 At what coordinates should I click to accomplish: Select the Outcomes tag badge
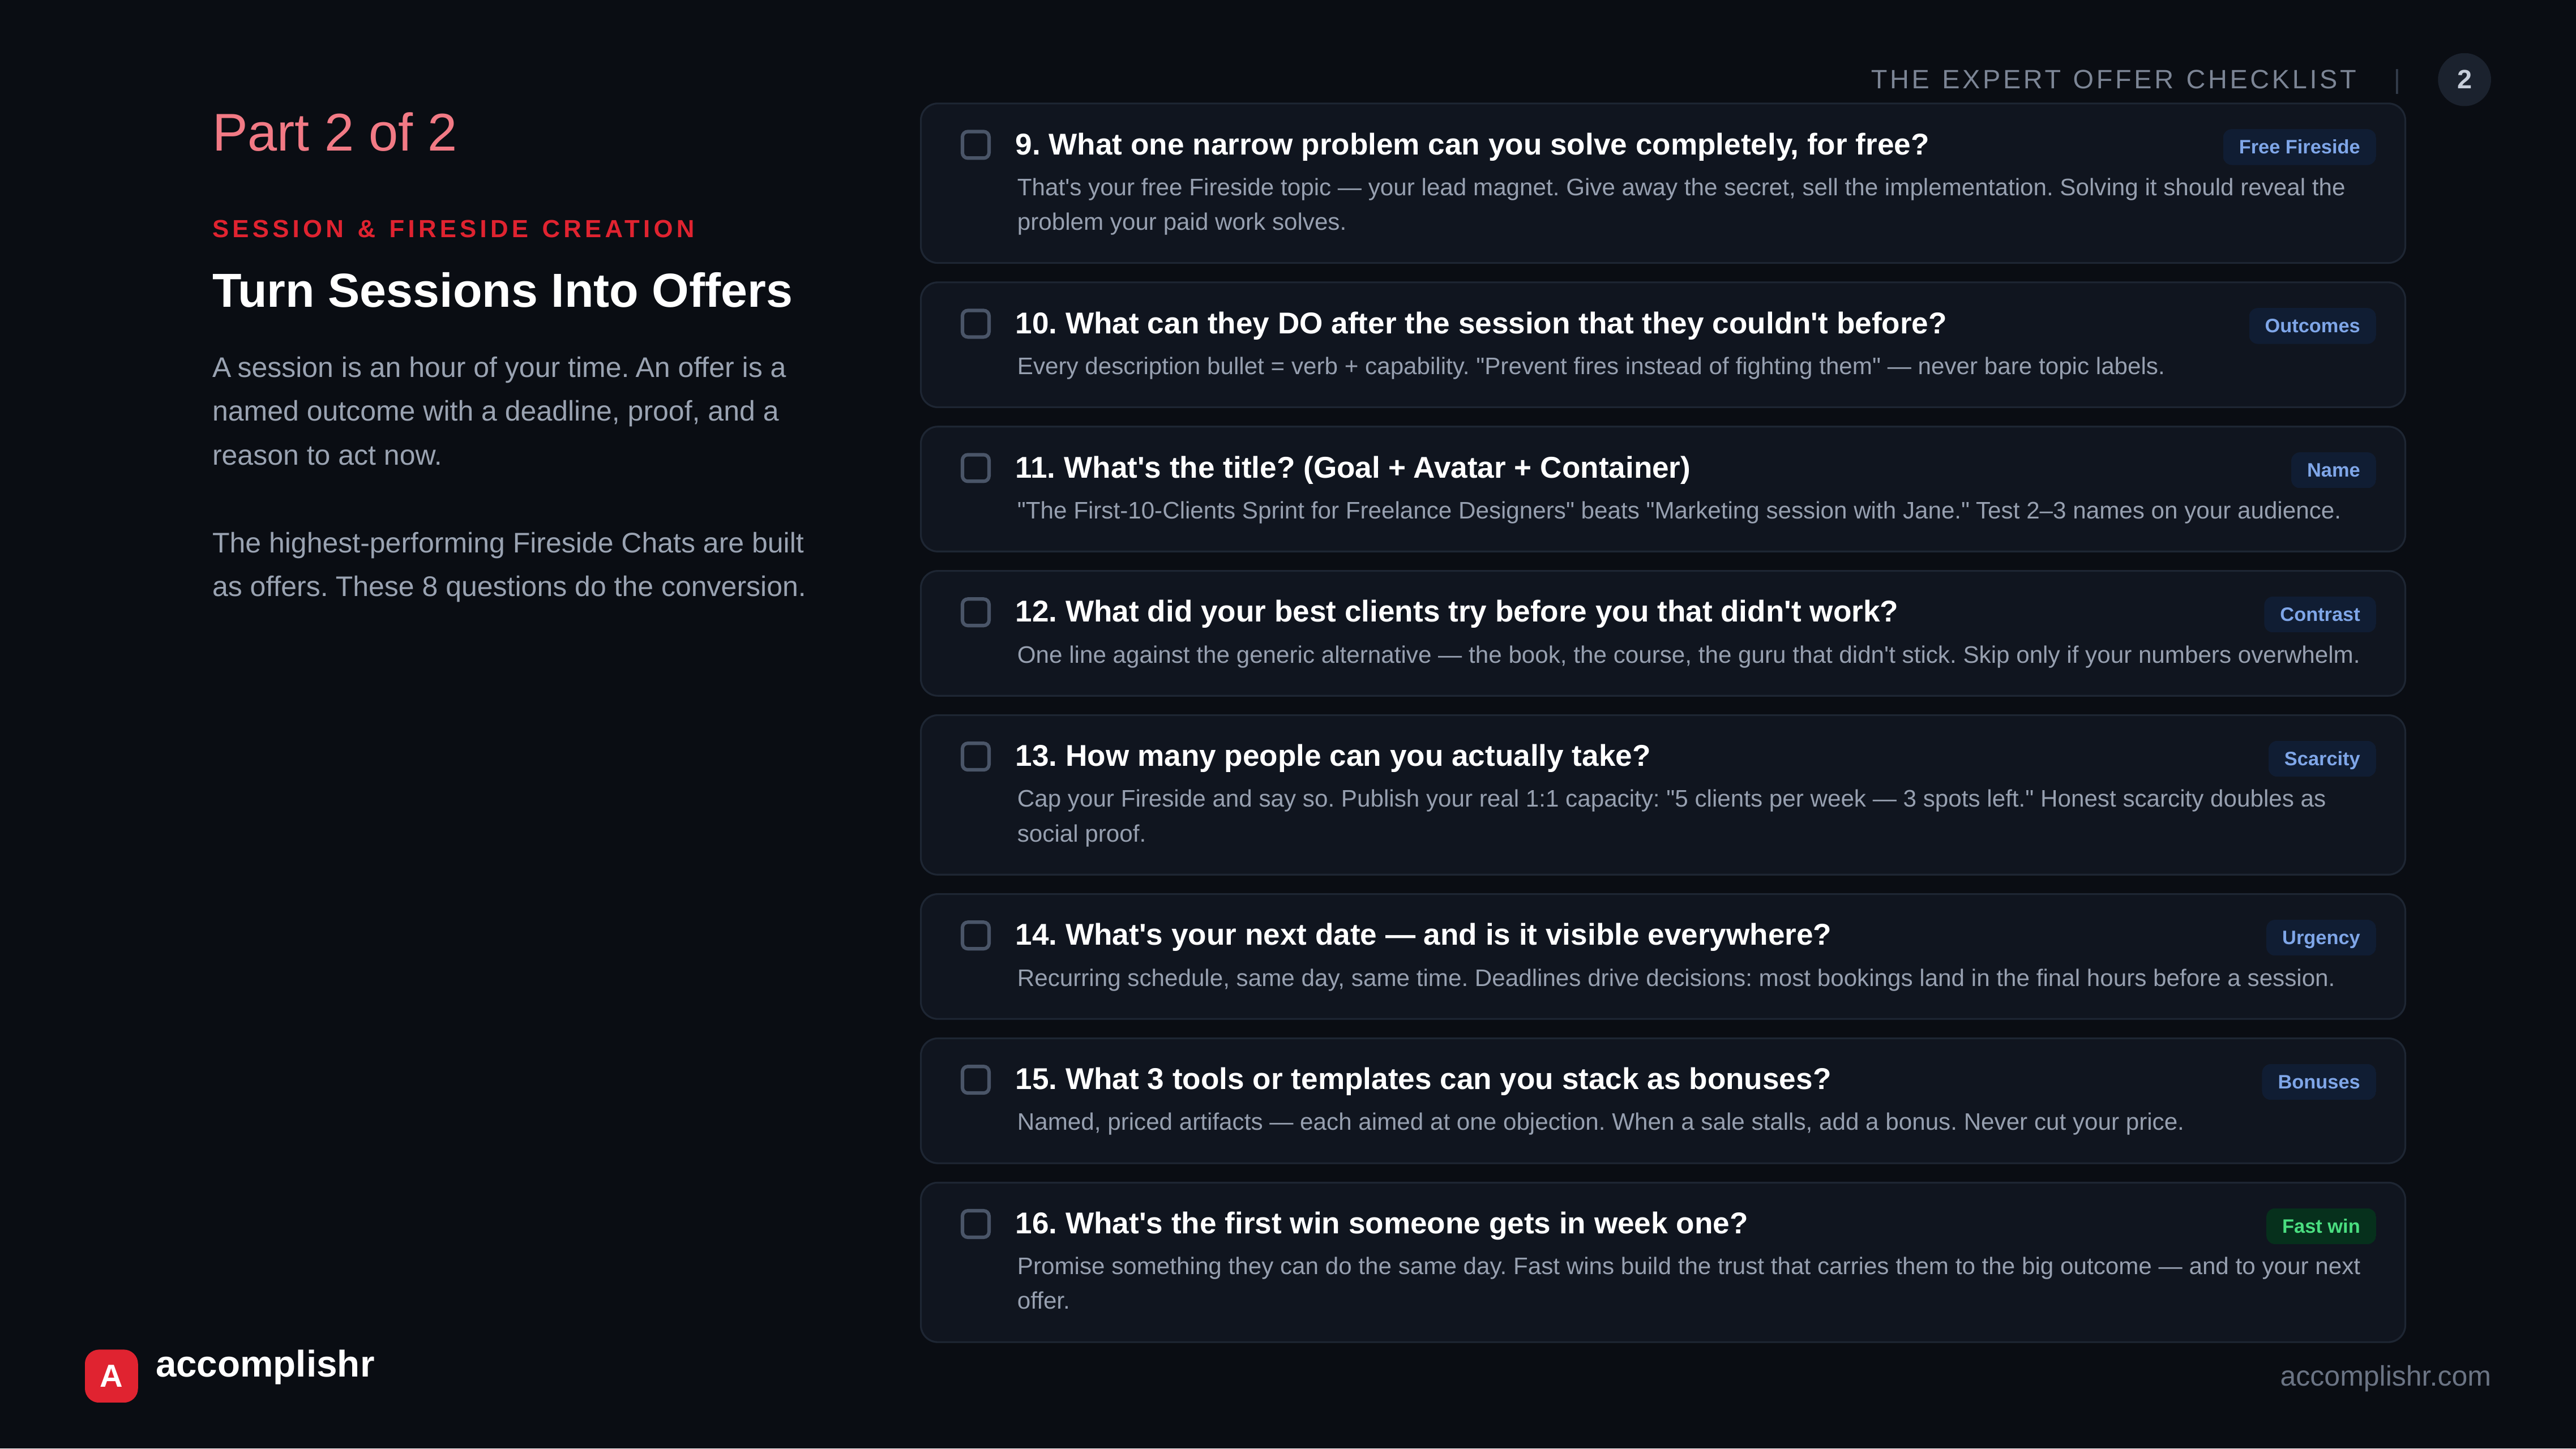2312,326
